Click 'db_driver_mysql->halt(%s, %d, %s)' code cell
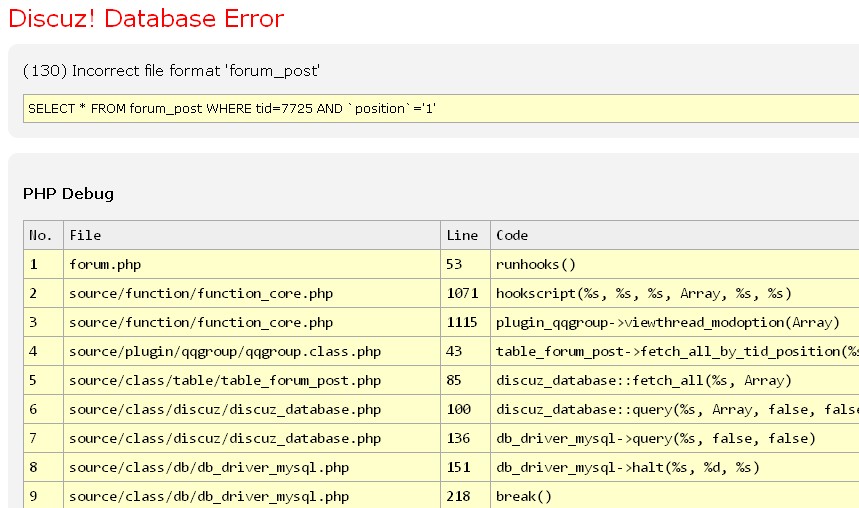The image size is (859, 508). point(675,467)
